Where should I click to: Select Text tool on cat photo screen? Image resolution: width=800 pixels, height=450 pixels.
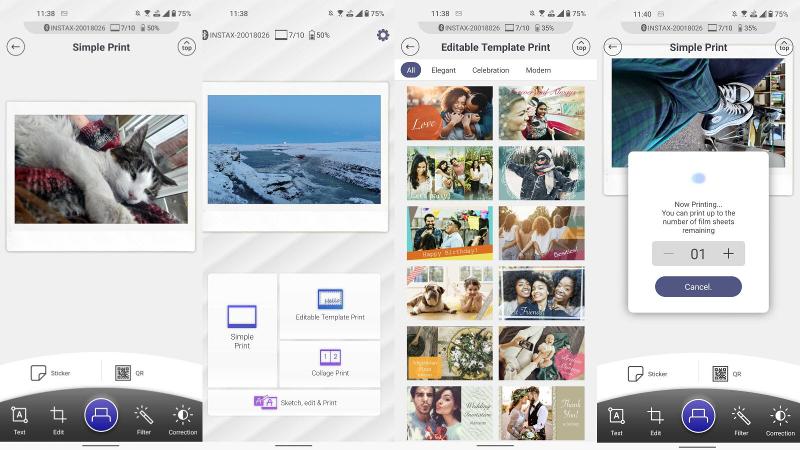click(19, 421)
